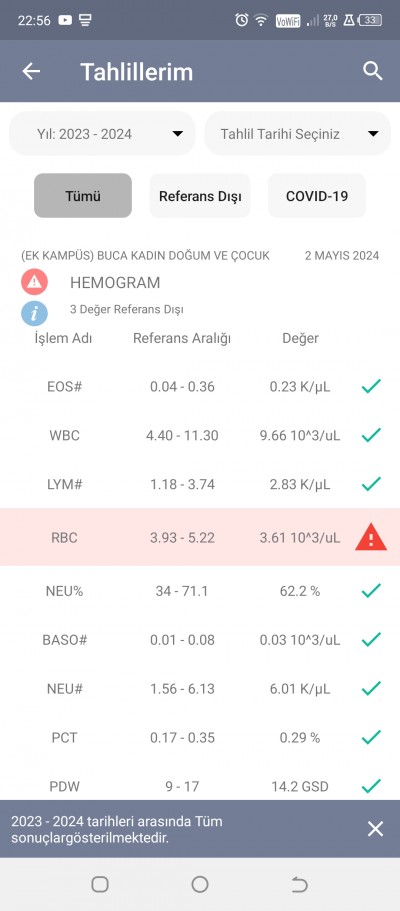
Task: Select the highlighted RBC result row
Action: (200, 537)
